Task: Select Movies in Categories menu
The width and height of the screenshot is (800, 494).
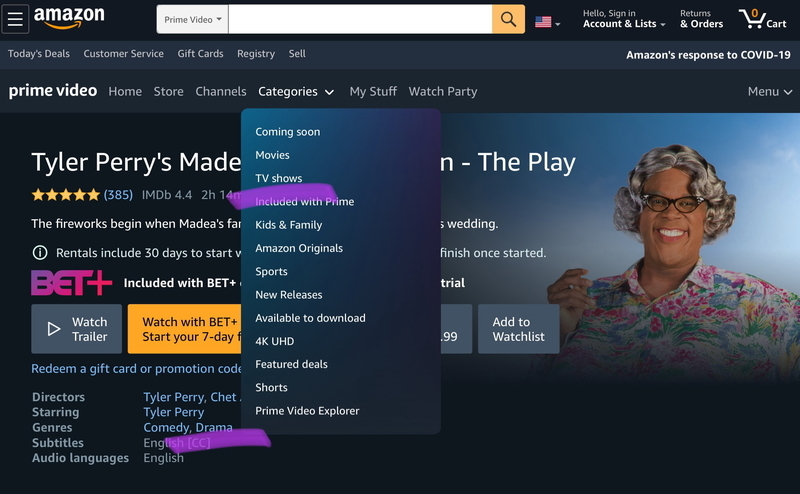Action: pos(272,155)
